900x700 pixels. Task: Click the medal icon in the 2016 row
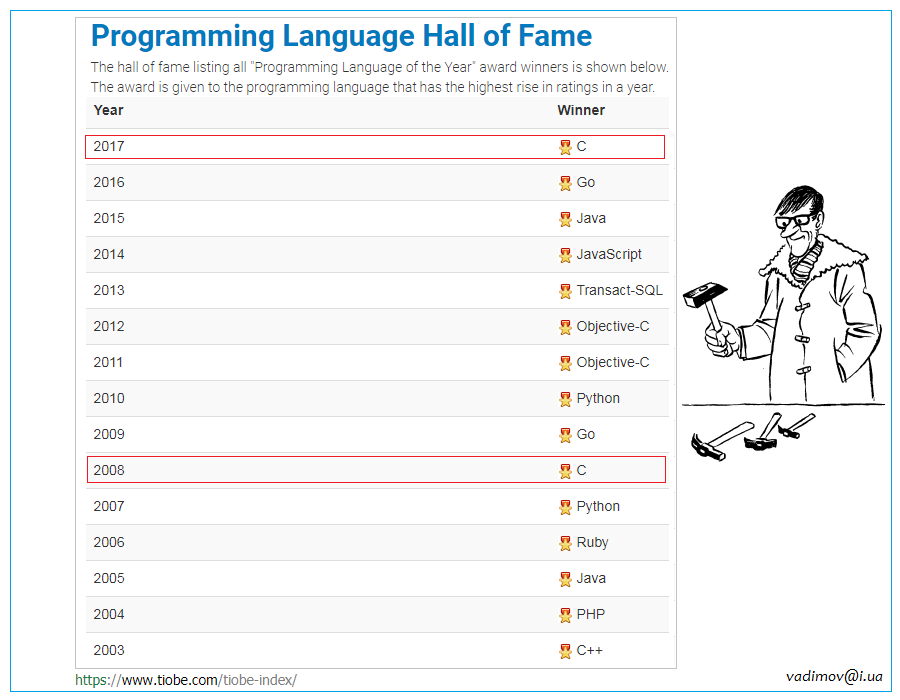pos(565,184)
